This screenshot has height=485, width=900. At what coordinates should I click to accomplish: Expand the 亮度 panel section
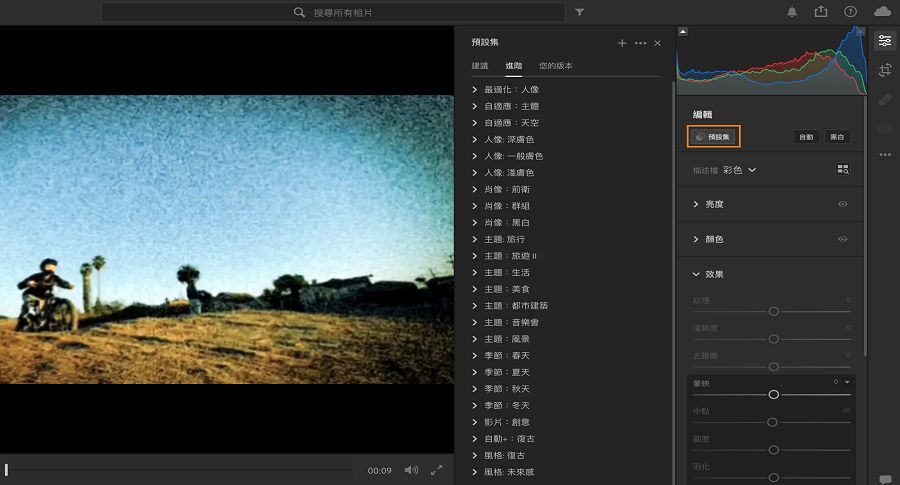(x=696, y=204)
